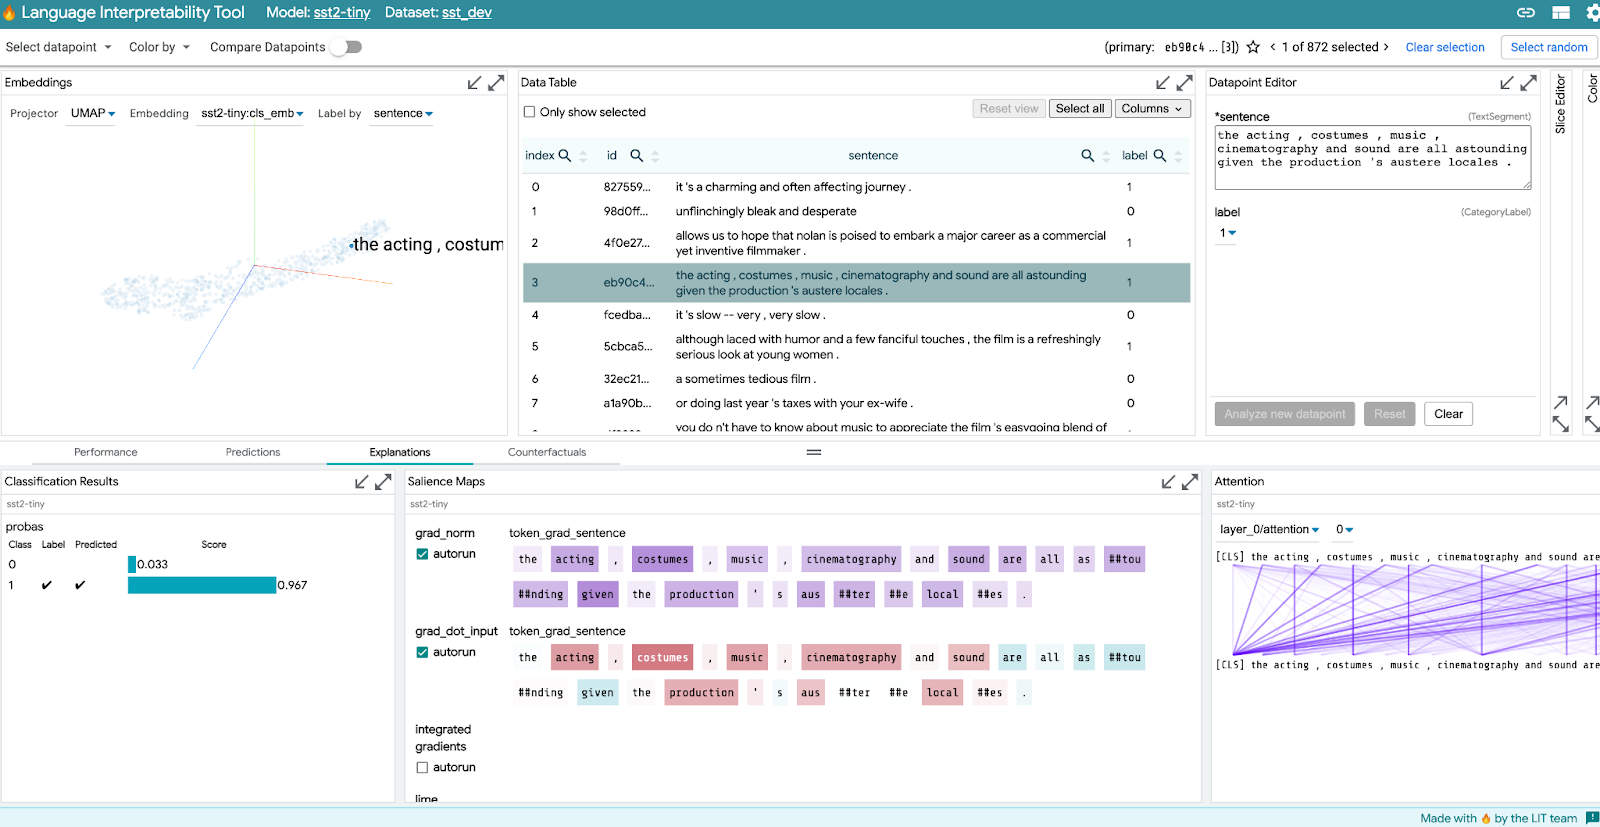Click the sentence text field in Datapoint Editor

(x=1371, y=157)
